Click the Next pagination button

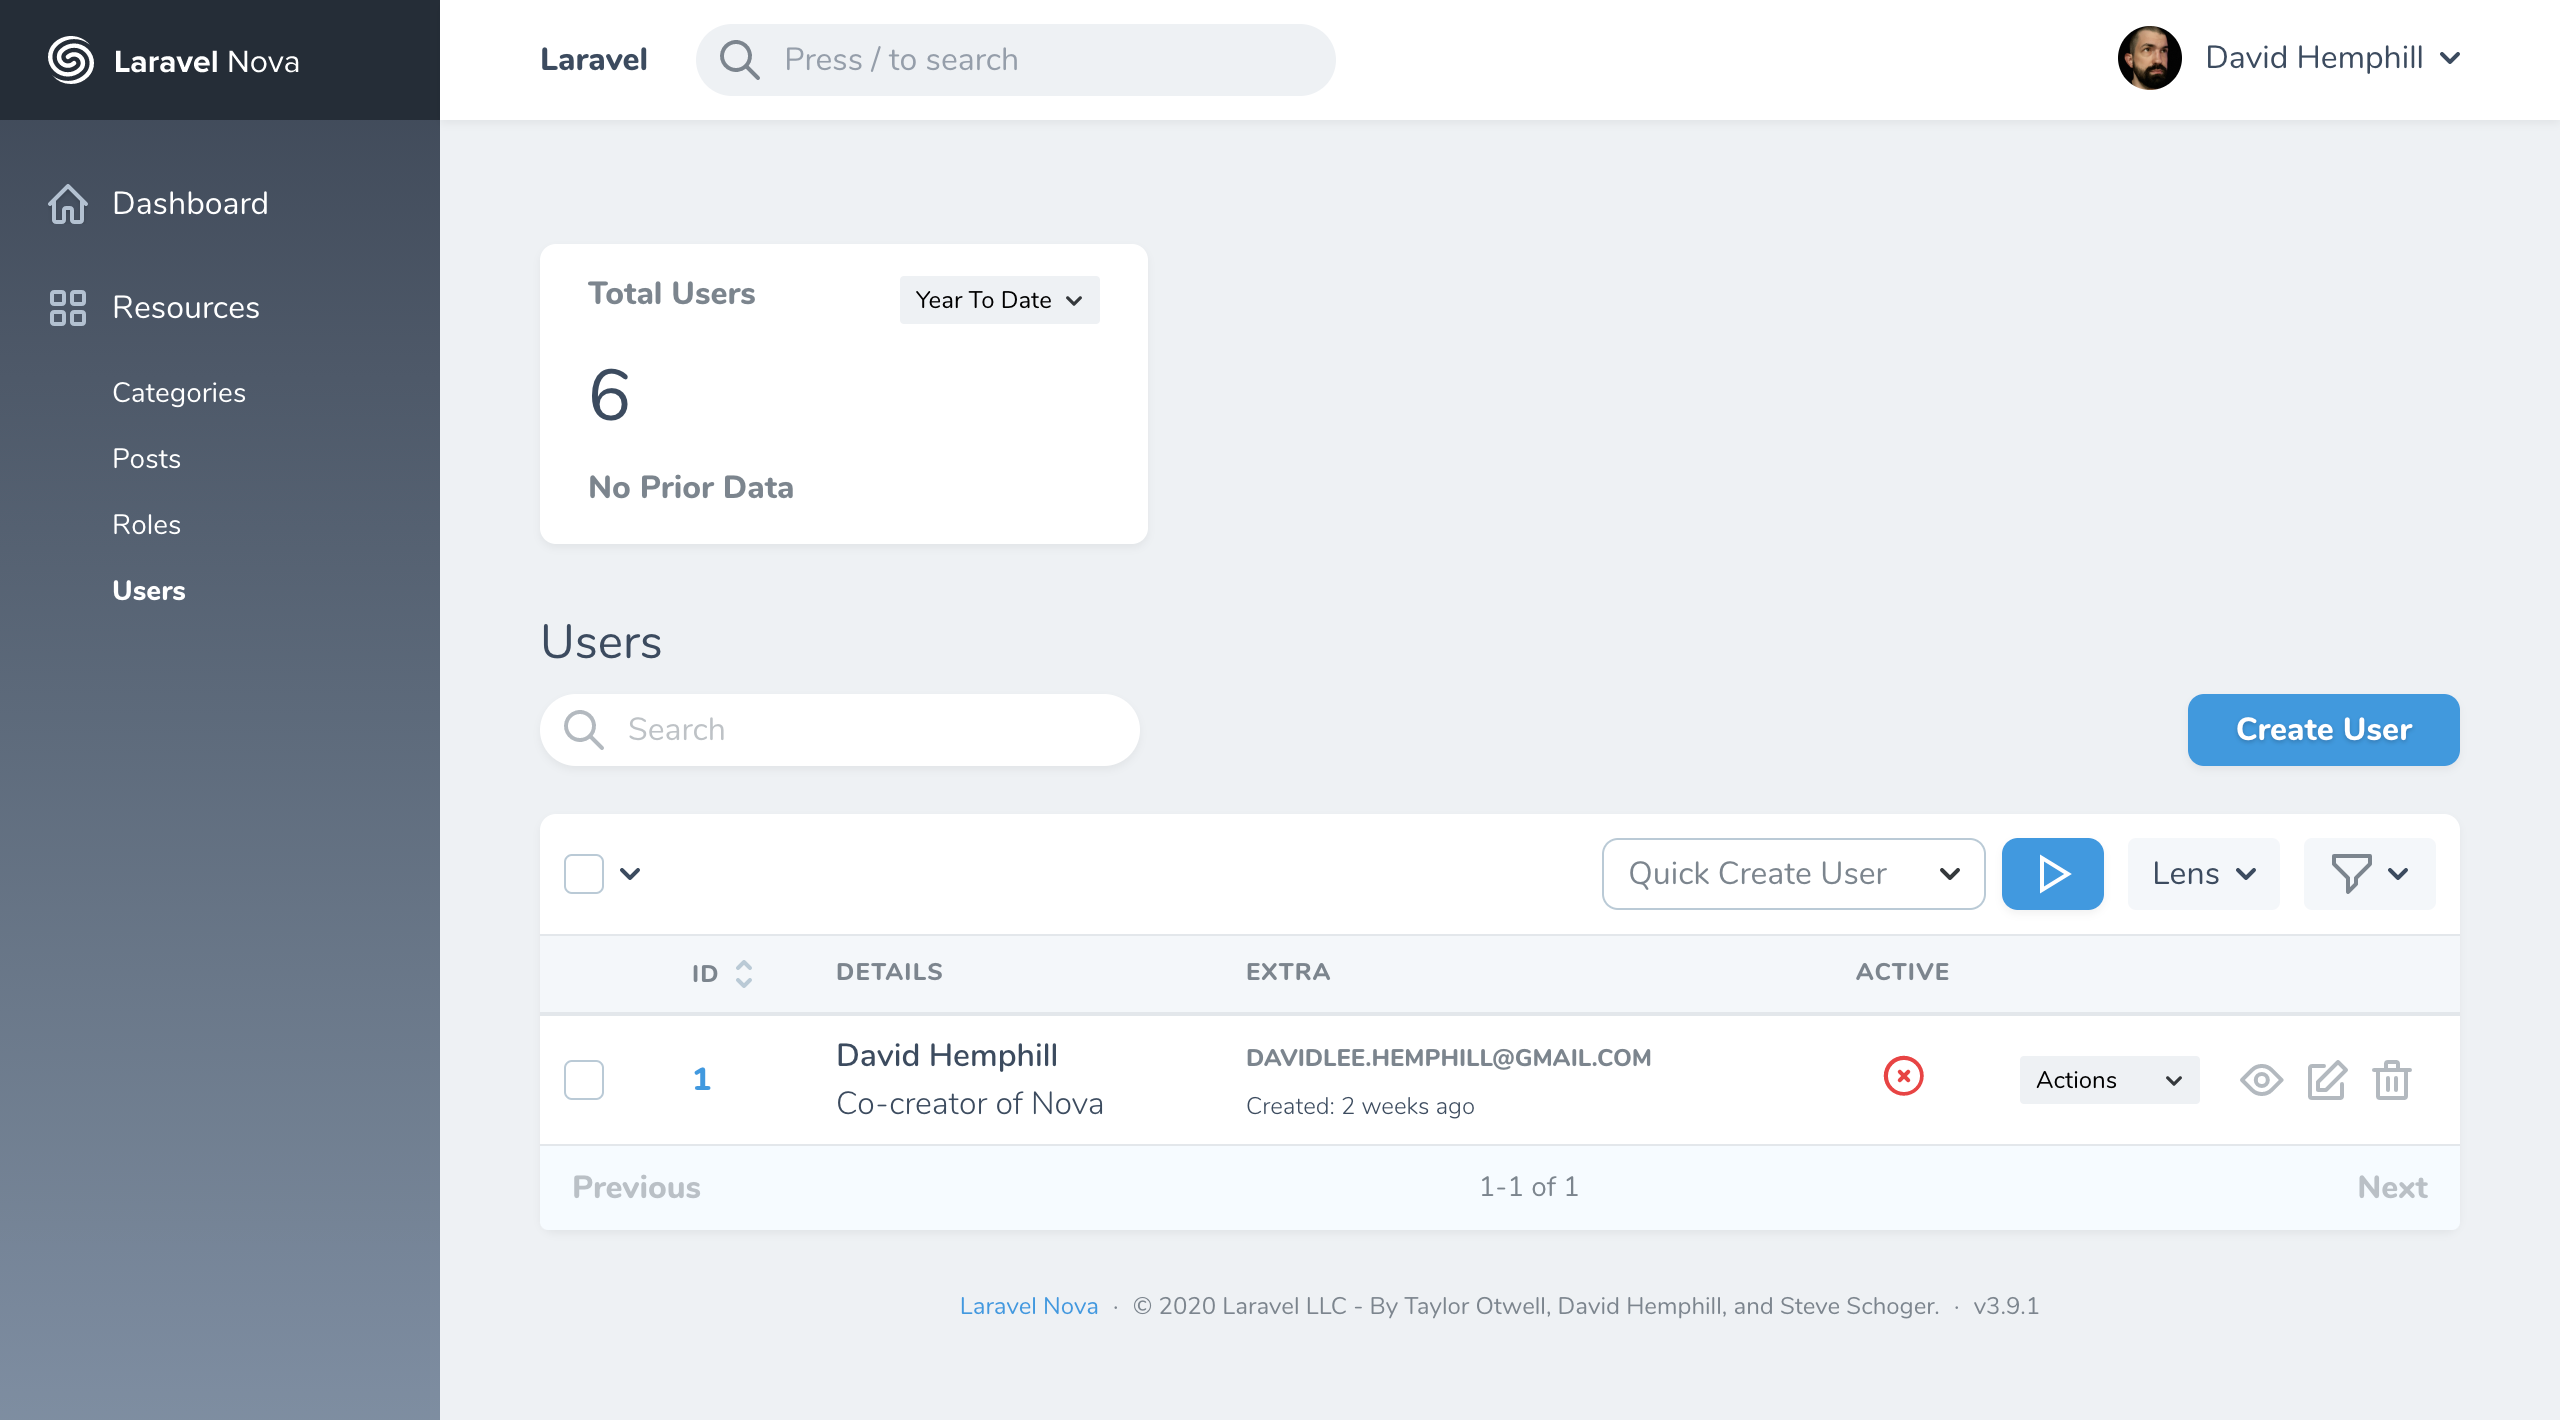tap(2393, 1187)
